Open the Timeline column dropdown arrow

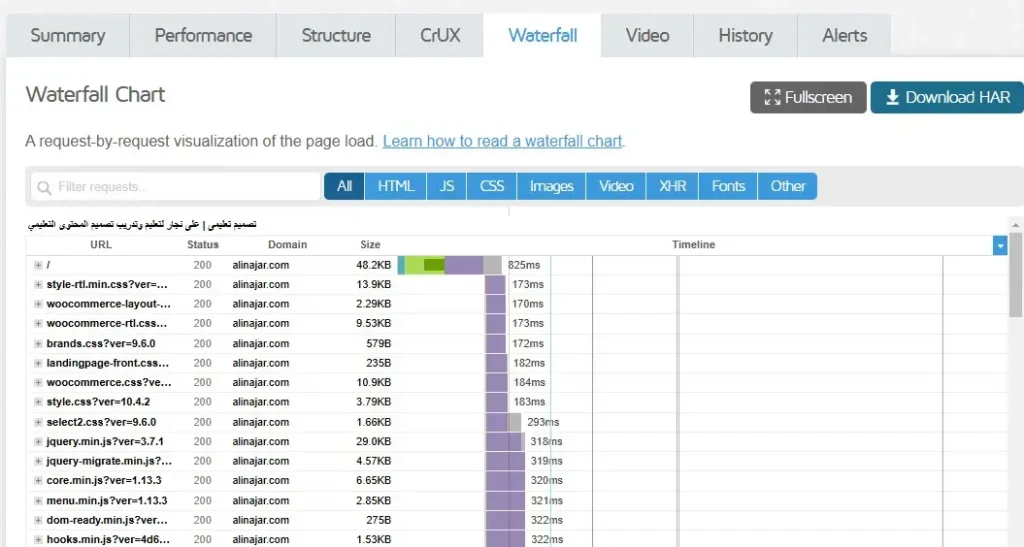click(x=999, y=245)
